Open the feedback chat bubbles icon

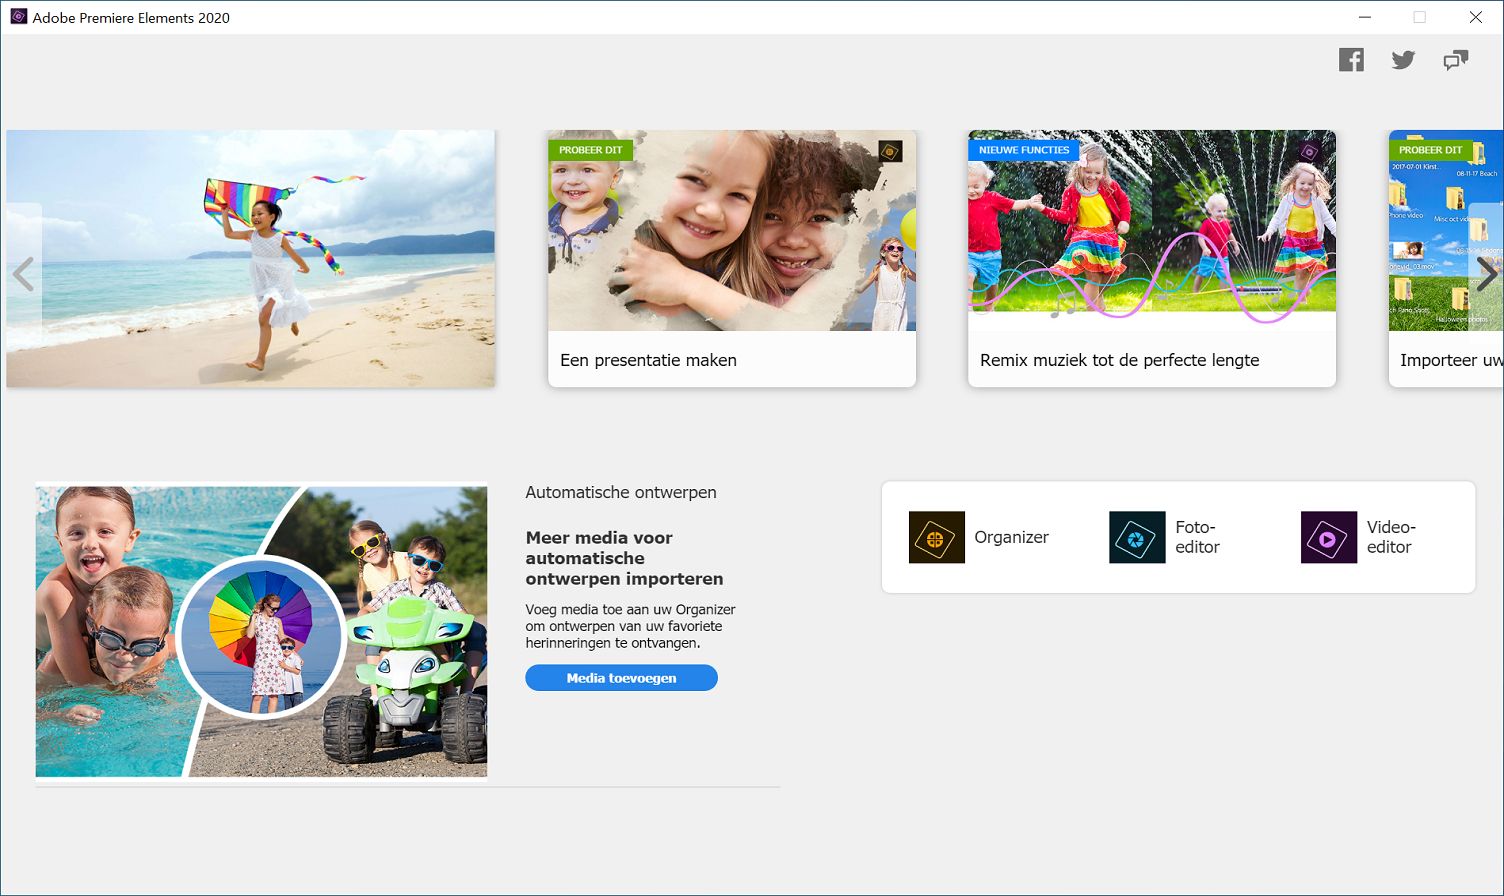pos(1455,60)
